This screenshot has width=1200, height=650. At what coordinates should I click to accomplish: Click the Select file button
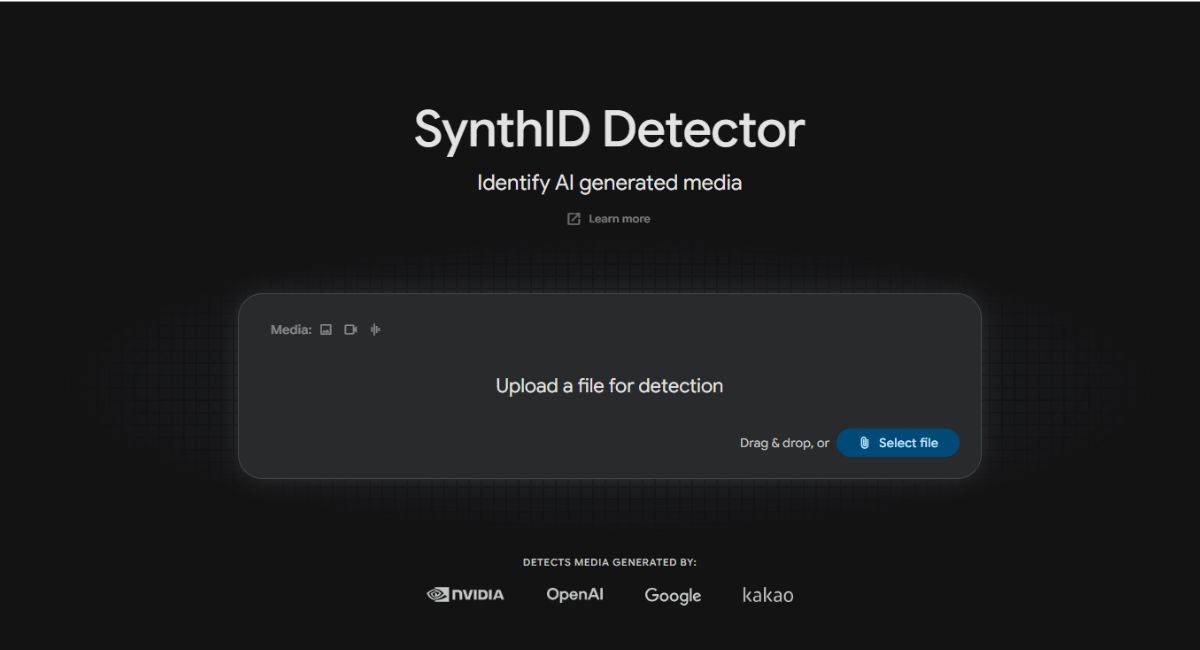pos(898,443)
